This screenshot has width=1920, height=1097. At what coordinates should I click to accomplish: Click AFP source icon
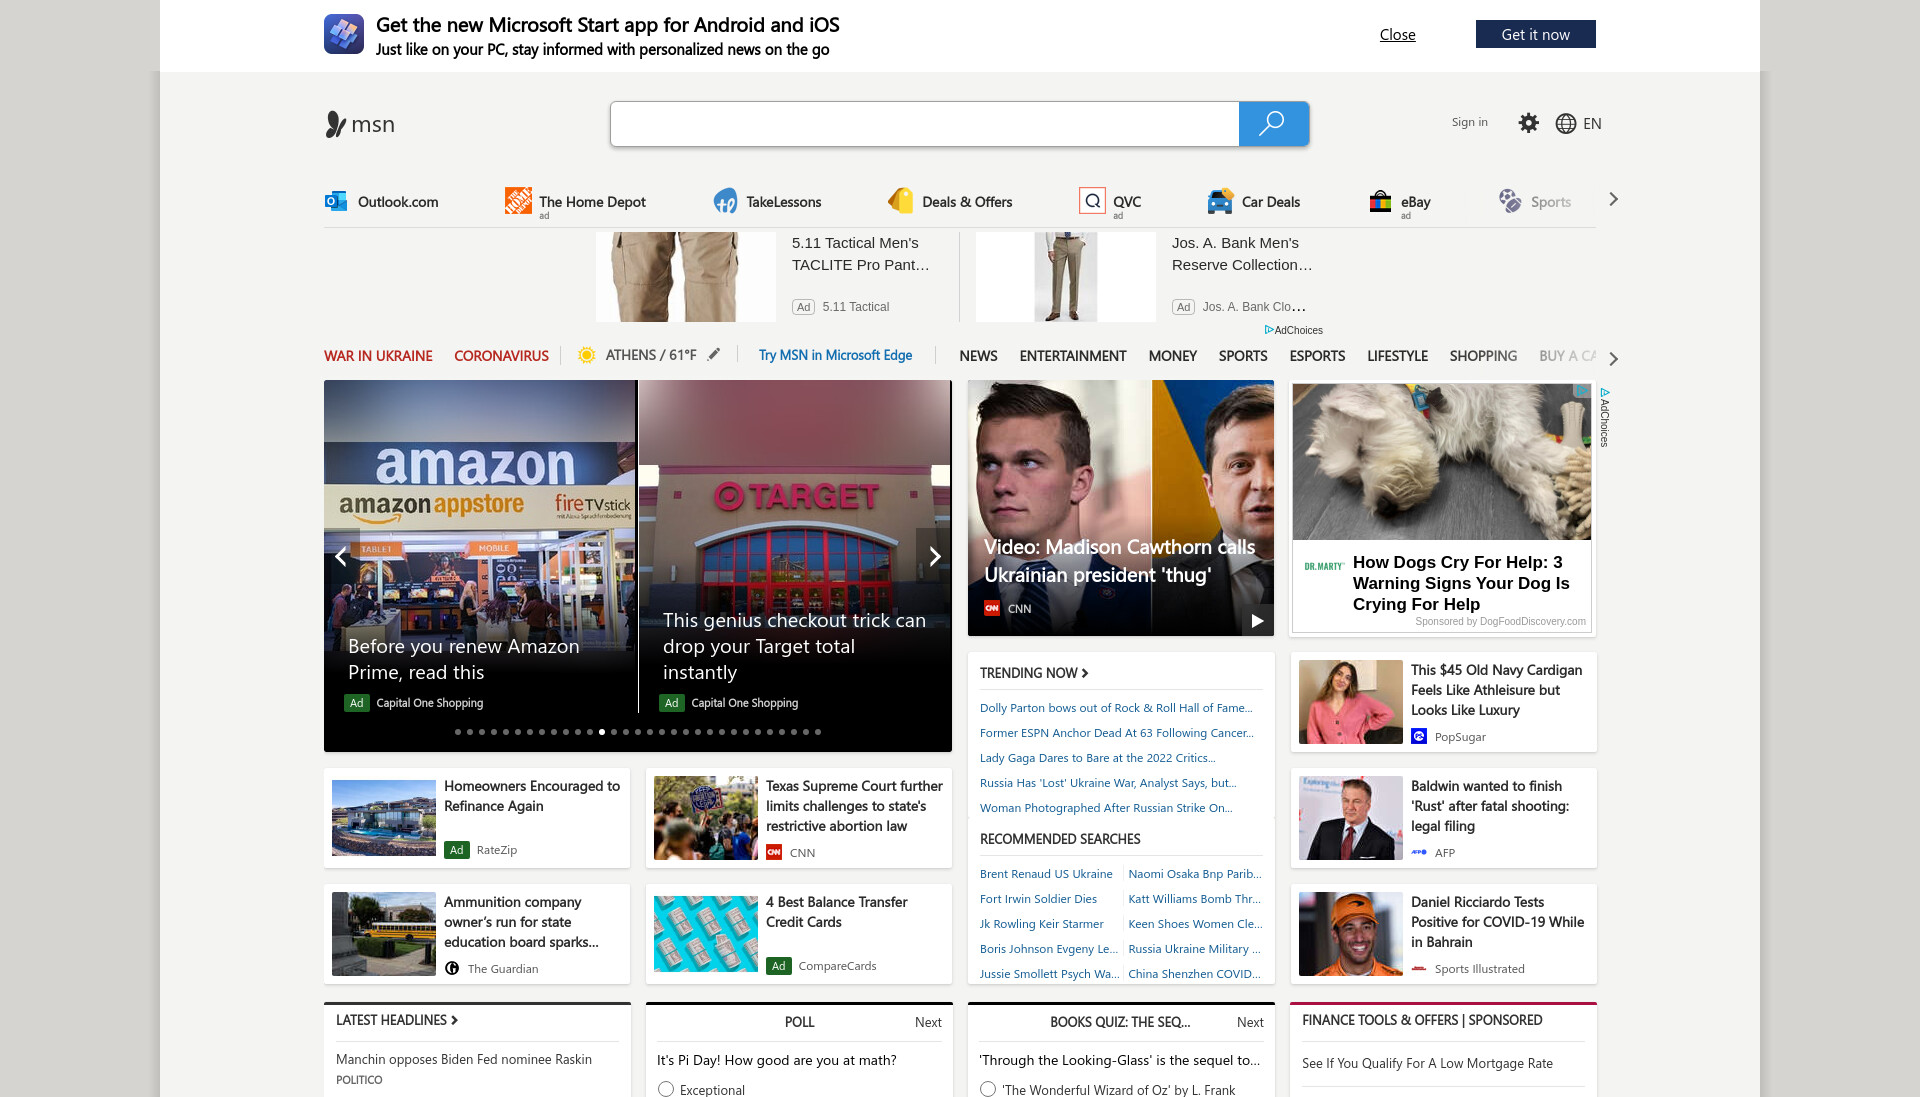[1419, 852]
